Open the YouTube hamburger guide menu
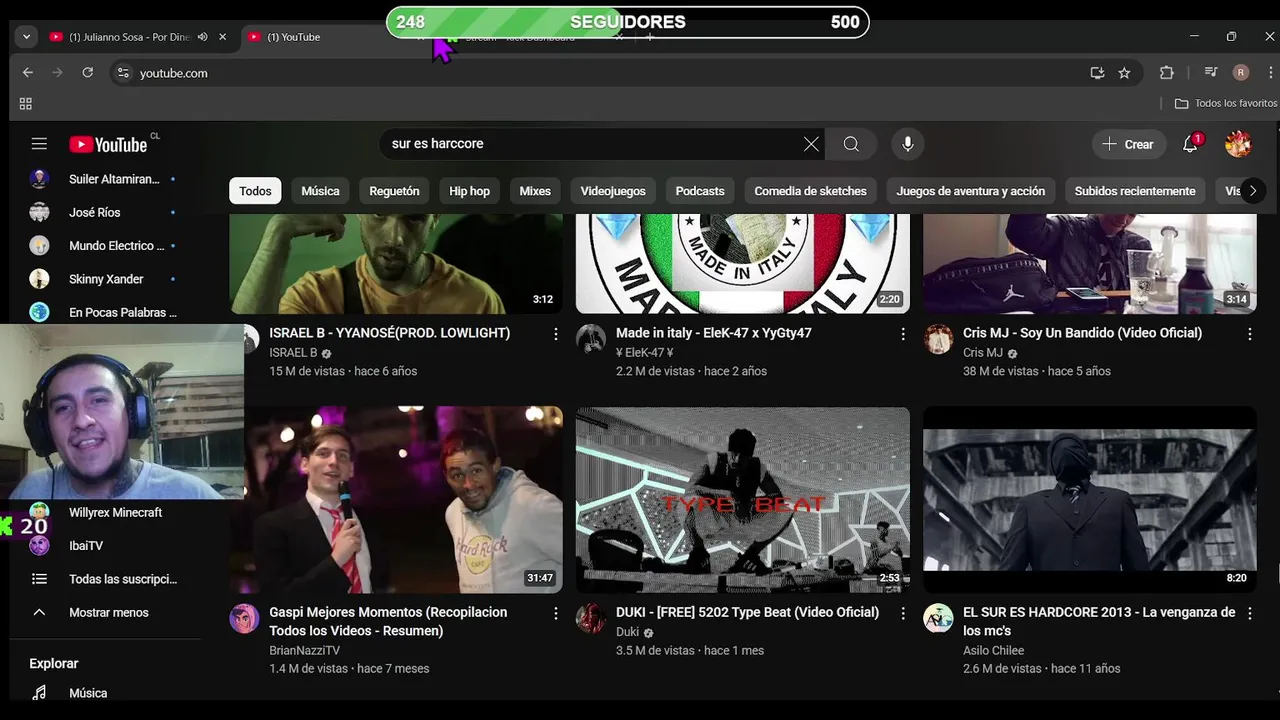The image size is (1280, 720). (x=39, y=144)
